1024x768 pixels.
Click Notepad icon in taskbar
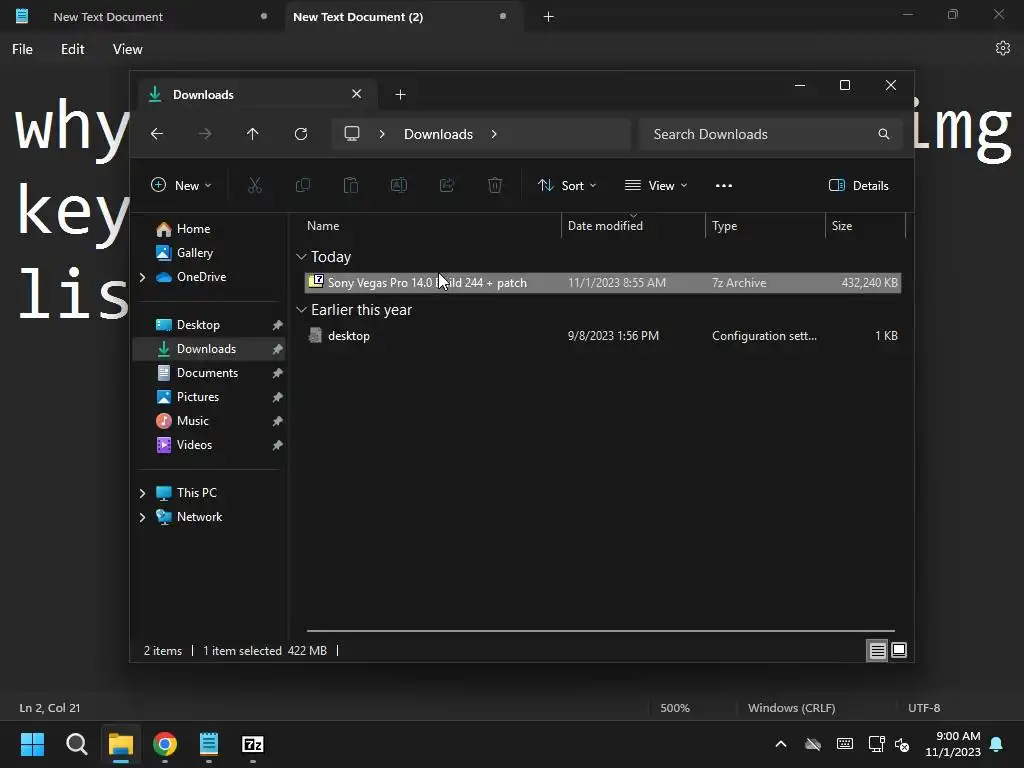[x=209, y=744]
